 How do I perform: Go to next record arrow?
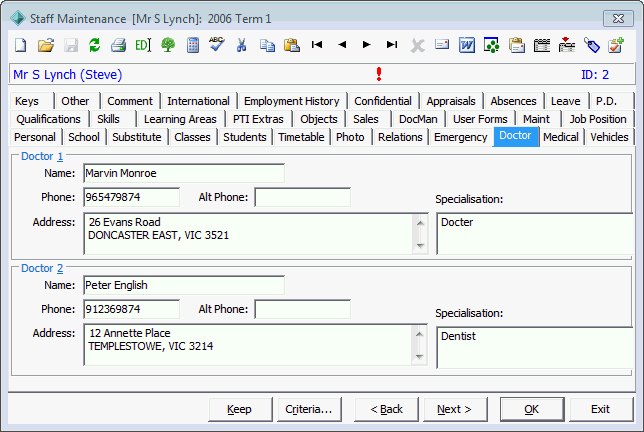pos(367,44)
